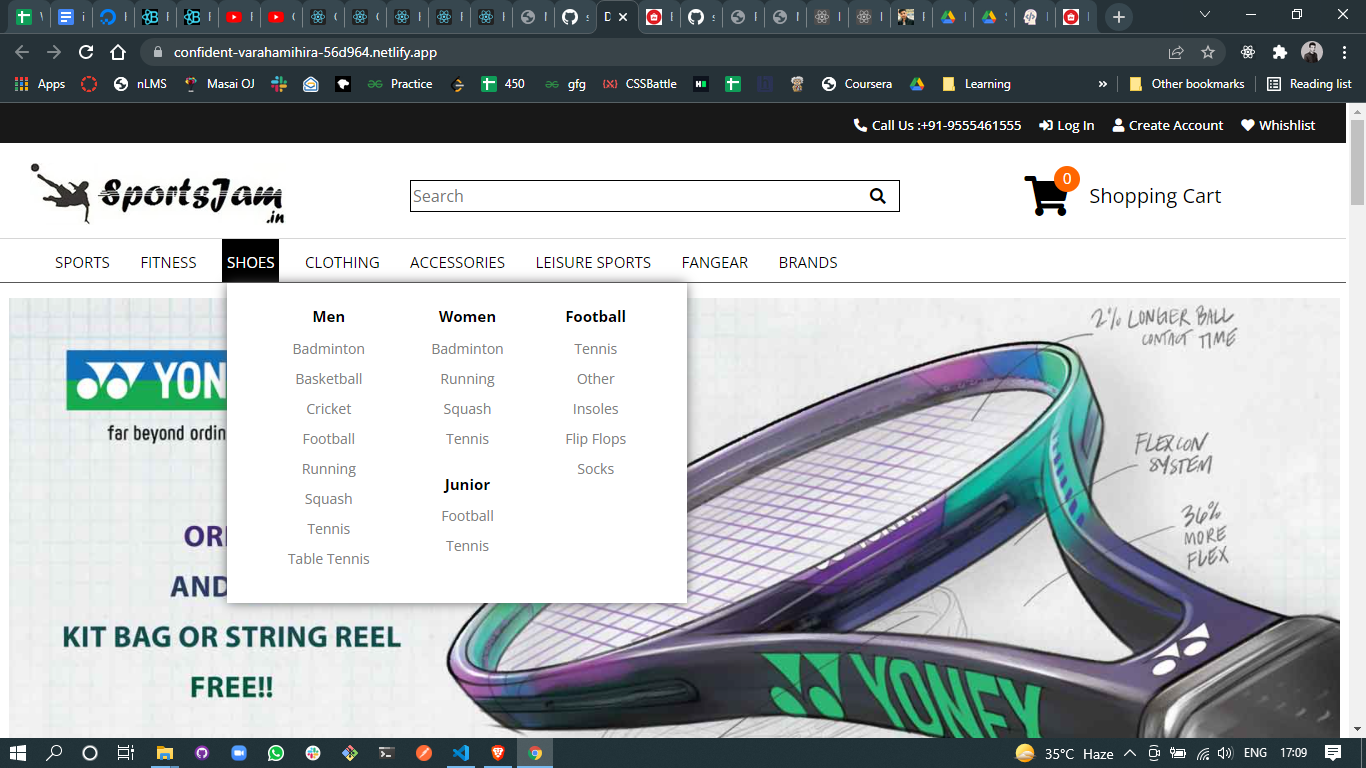Open the Chrome extensions puzzle icon
The image size is (1366, 768).
click(x=1279, y=52)
